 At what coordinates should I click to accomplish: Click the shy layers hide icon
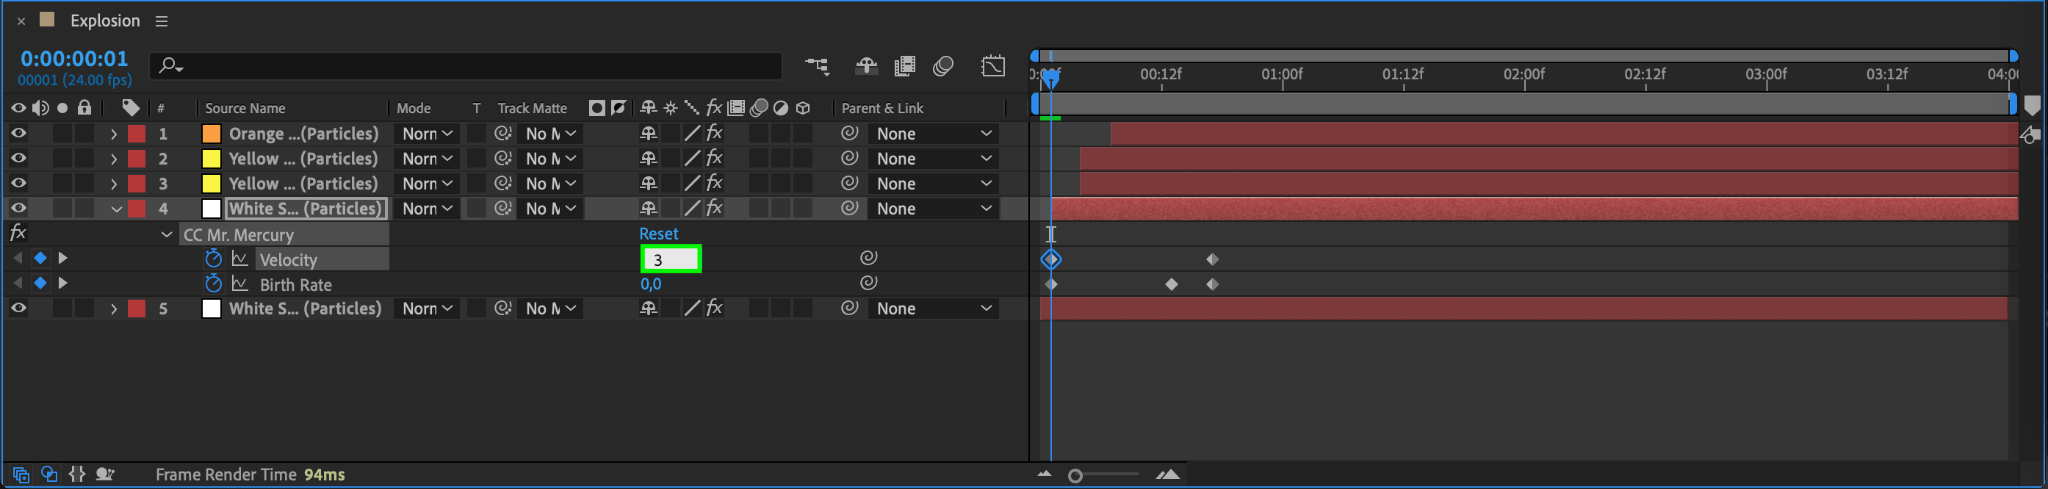(866, 66)
